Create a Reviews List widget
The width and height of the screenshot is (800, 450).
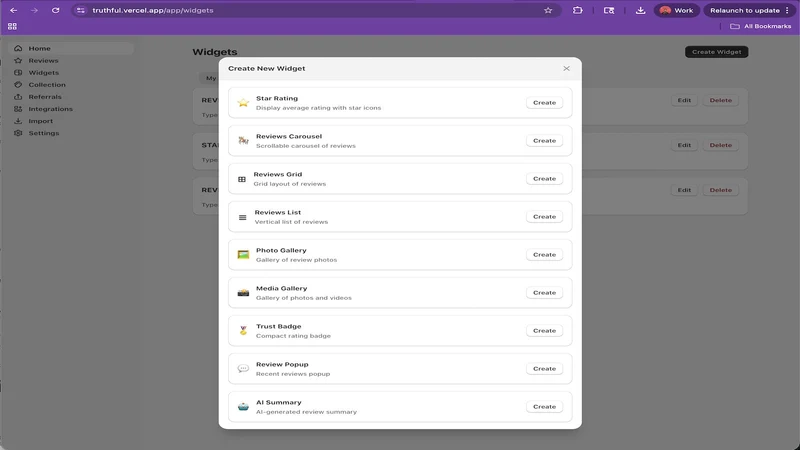pos(544,216)
